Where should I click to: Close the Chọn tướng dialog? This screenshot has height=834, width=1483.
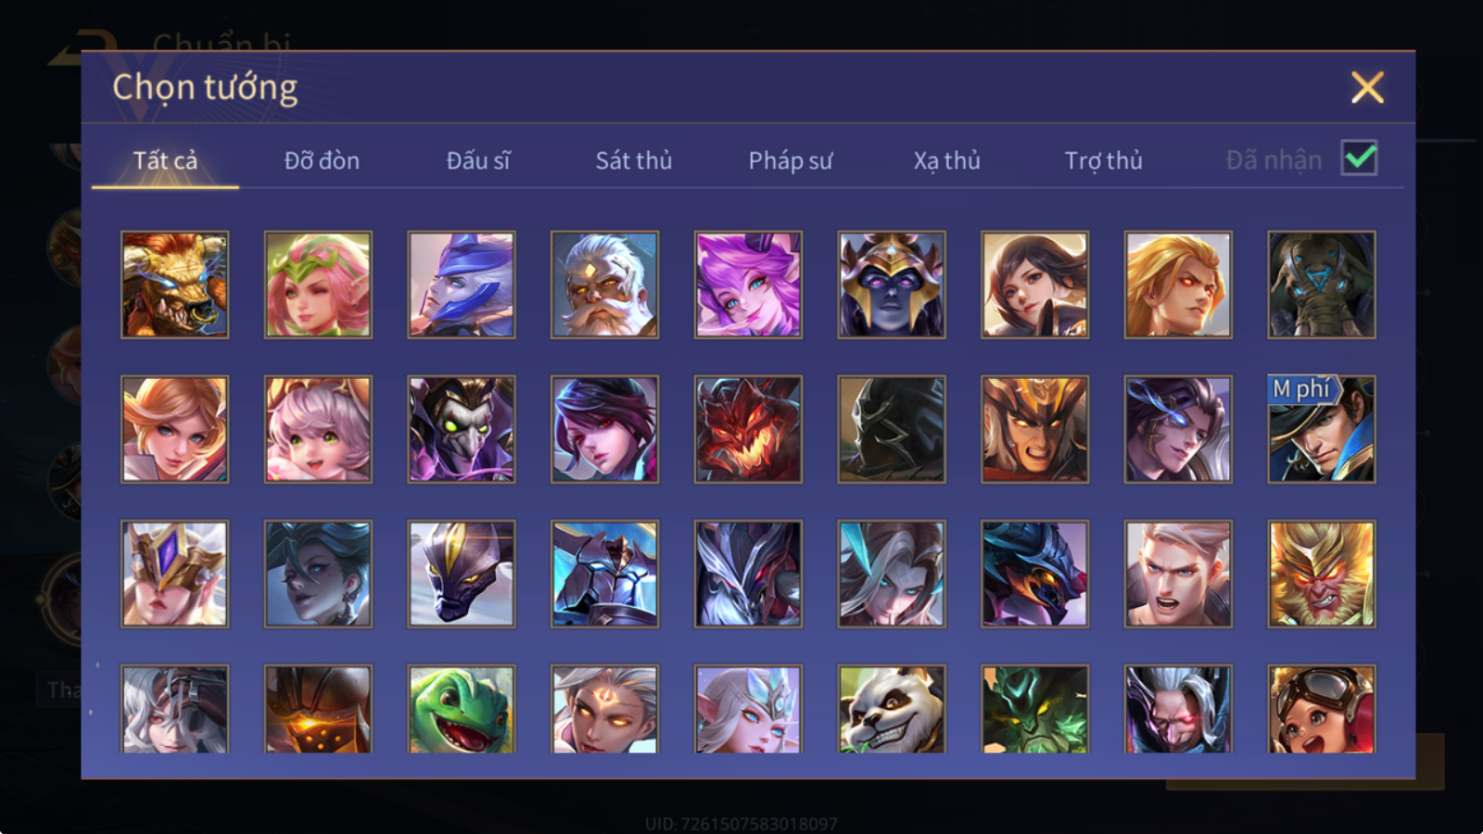[1367, 87]
